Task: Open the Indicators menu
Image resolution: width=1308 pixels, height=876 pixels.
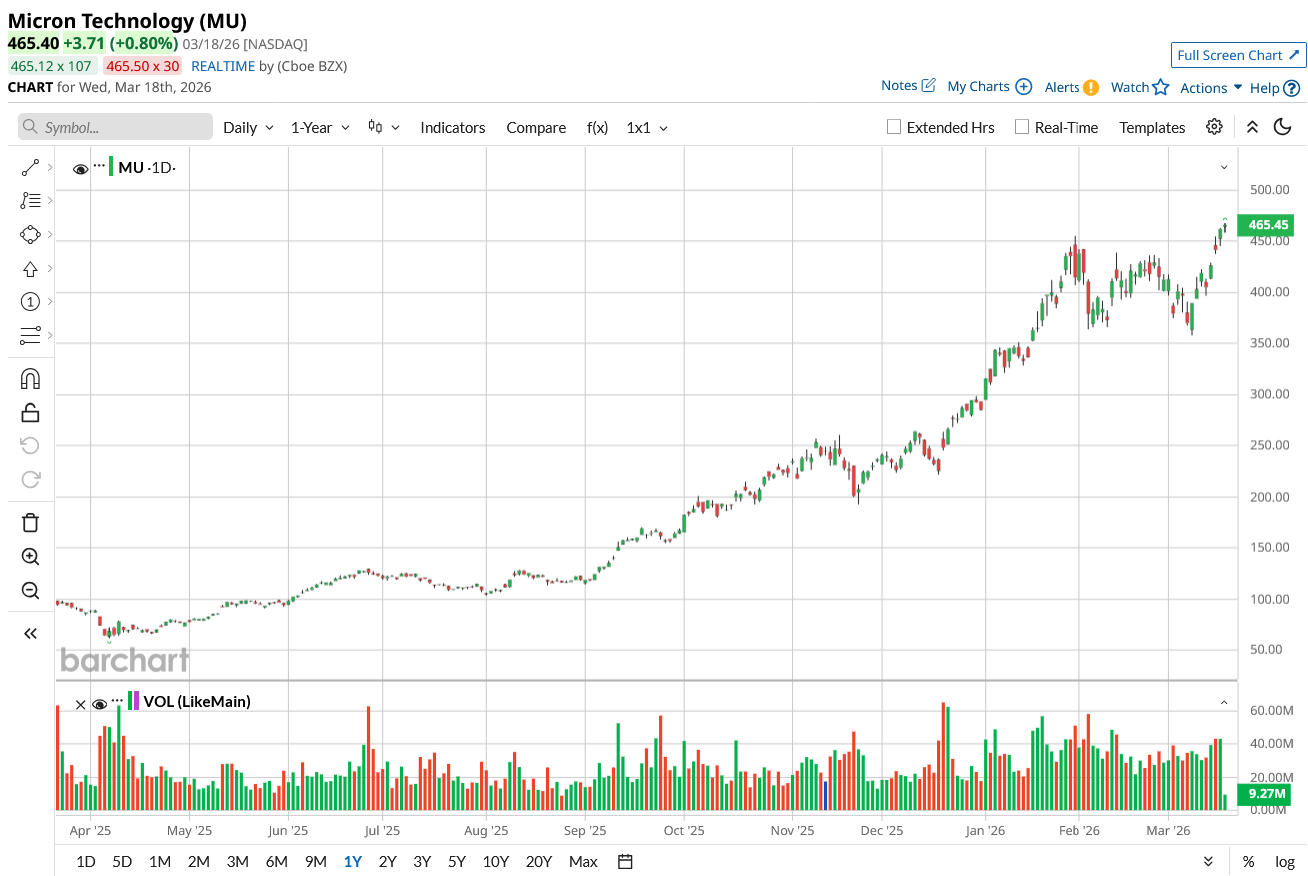Action: [453, 127]
